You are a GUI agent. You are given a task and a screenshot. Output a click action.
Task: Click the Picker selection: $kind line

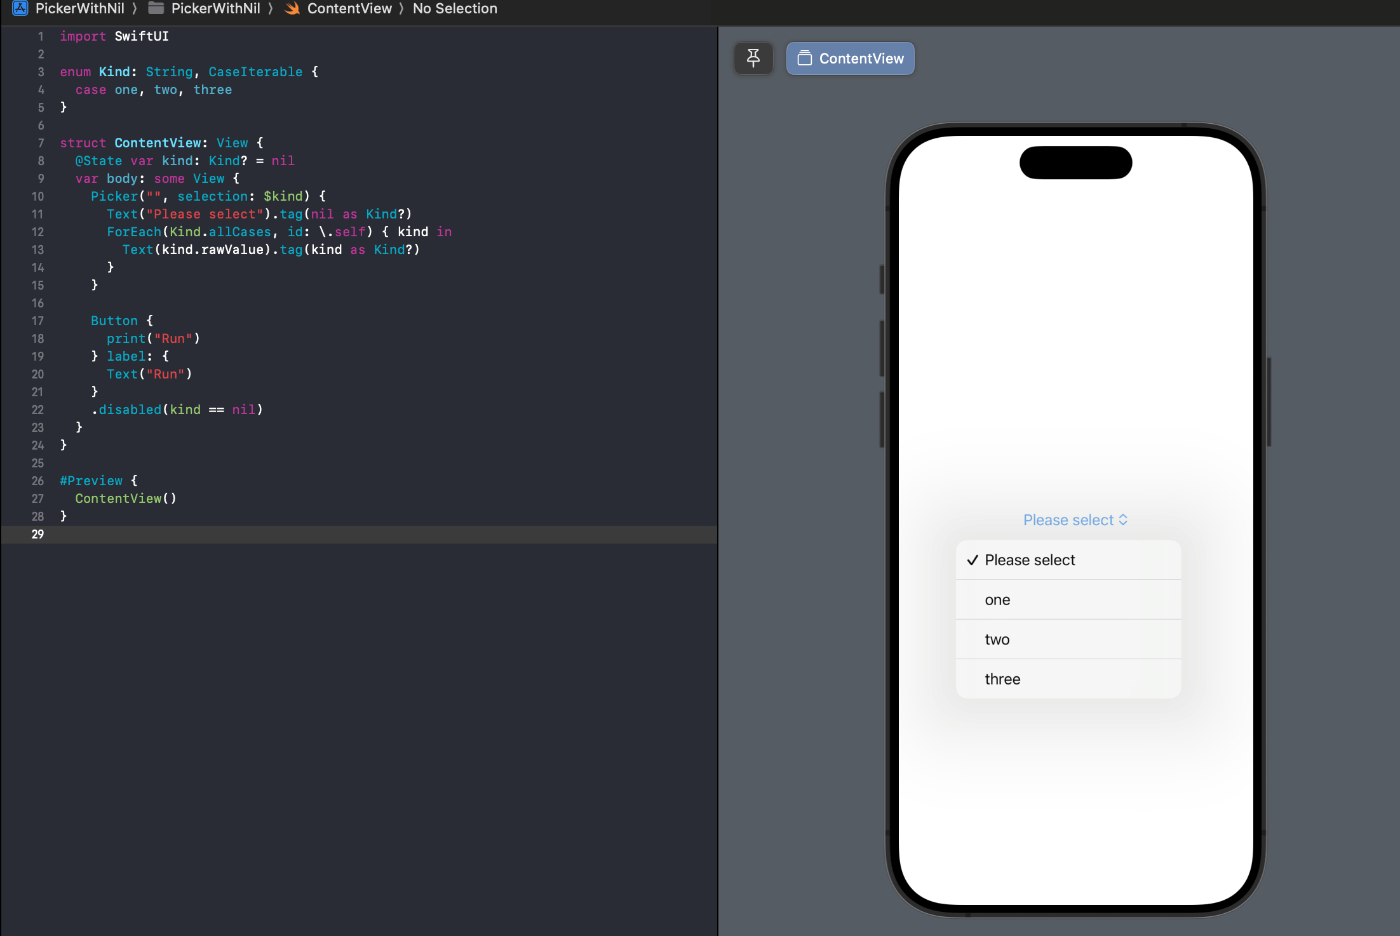coord(208,196)
